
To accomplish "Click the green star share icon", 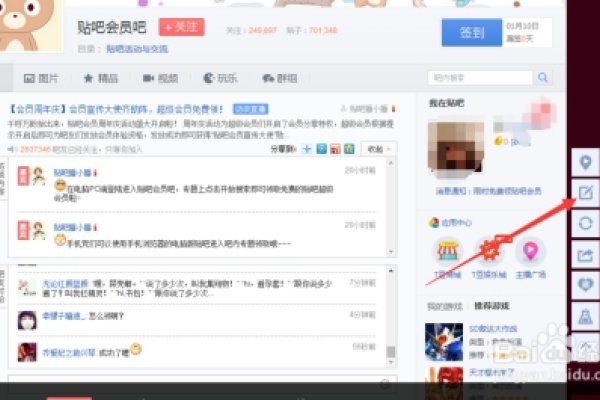I will coord(349,149).
